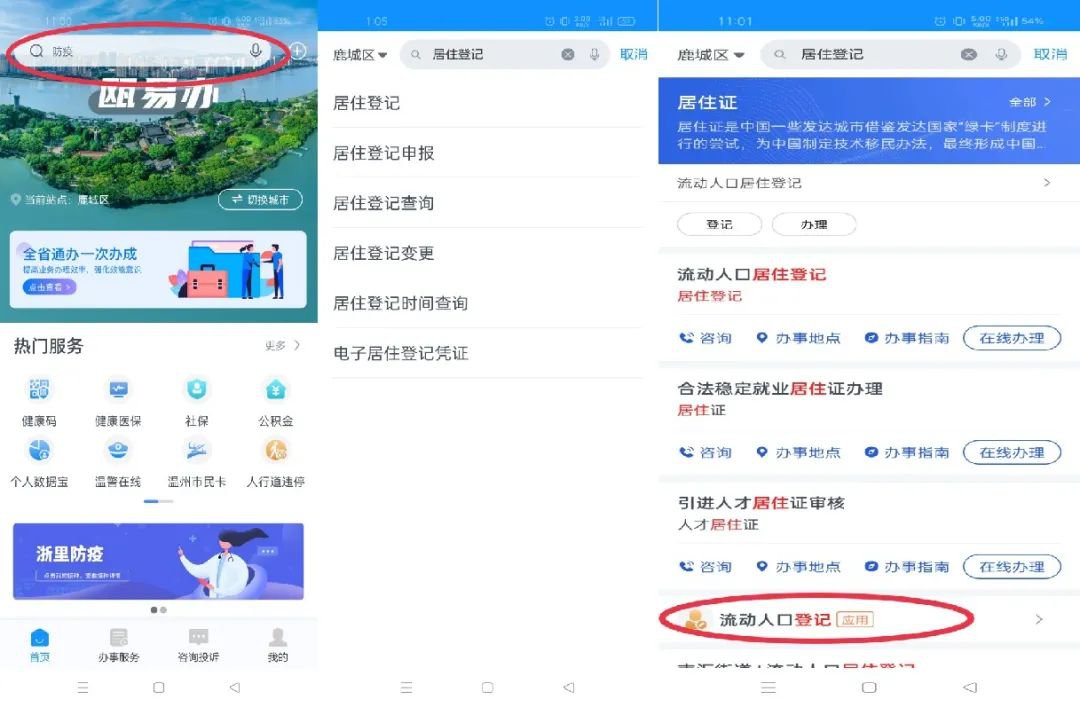Open 健康码 health code service
Viewport: 1080px width, 707px height.
point(39,402)
